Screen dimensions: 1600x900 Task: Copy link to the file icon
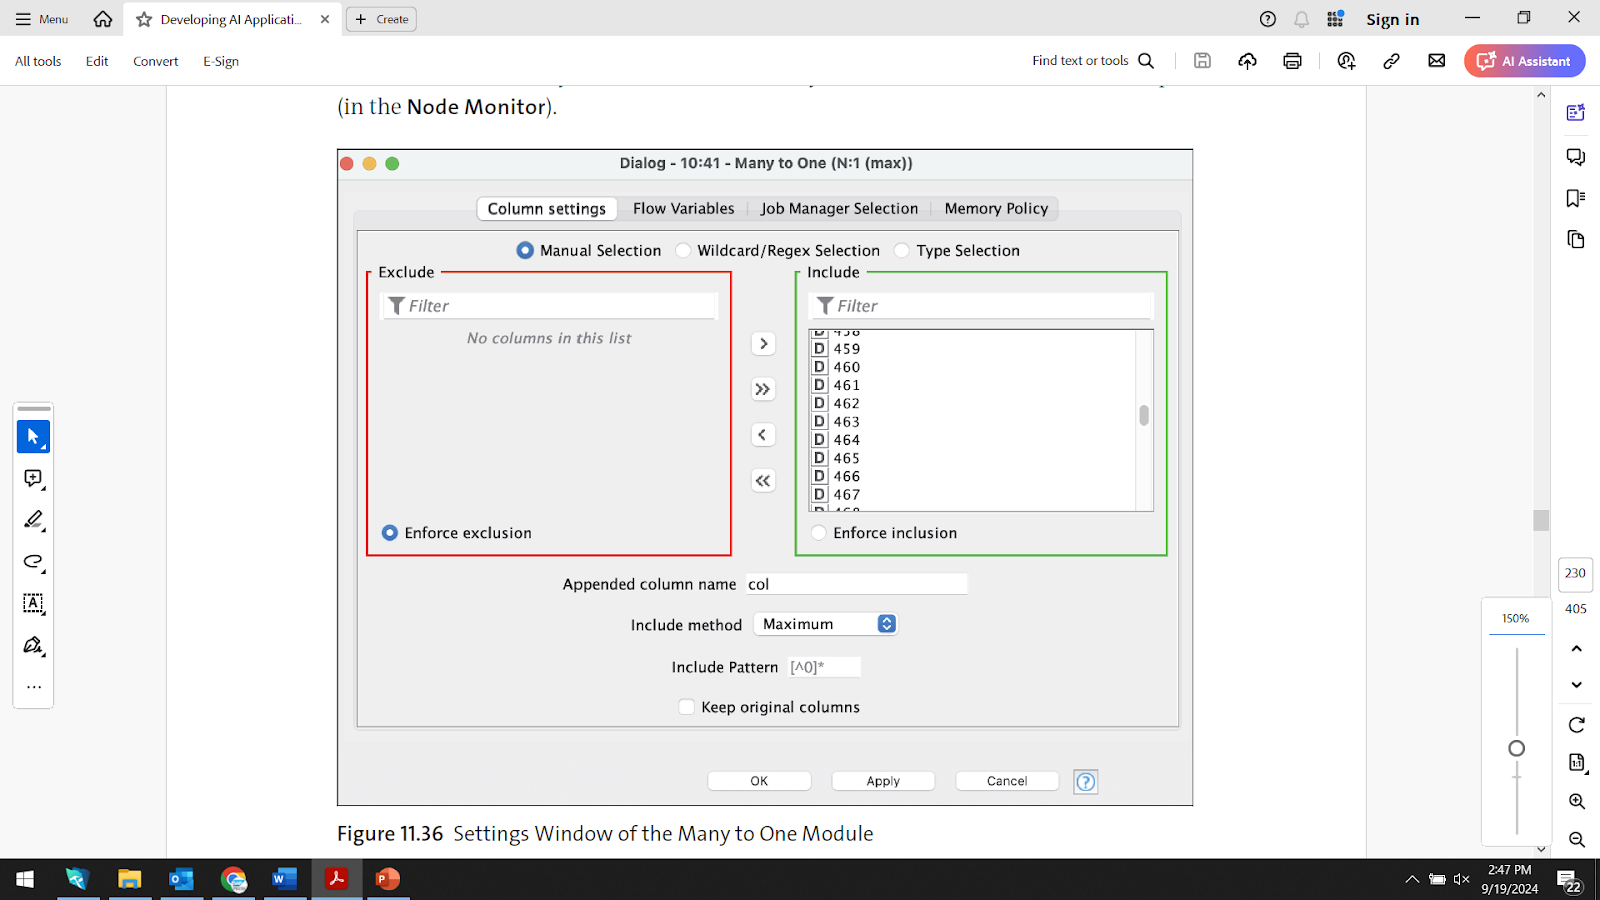click(1391, 61)
